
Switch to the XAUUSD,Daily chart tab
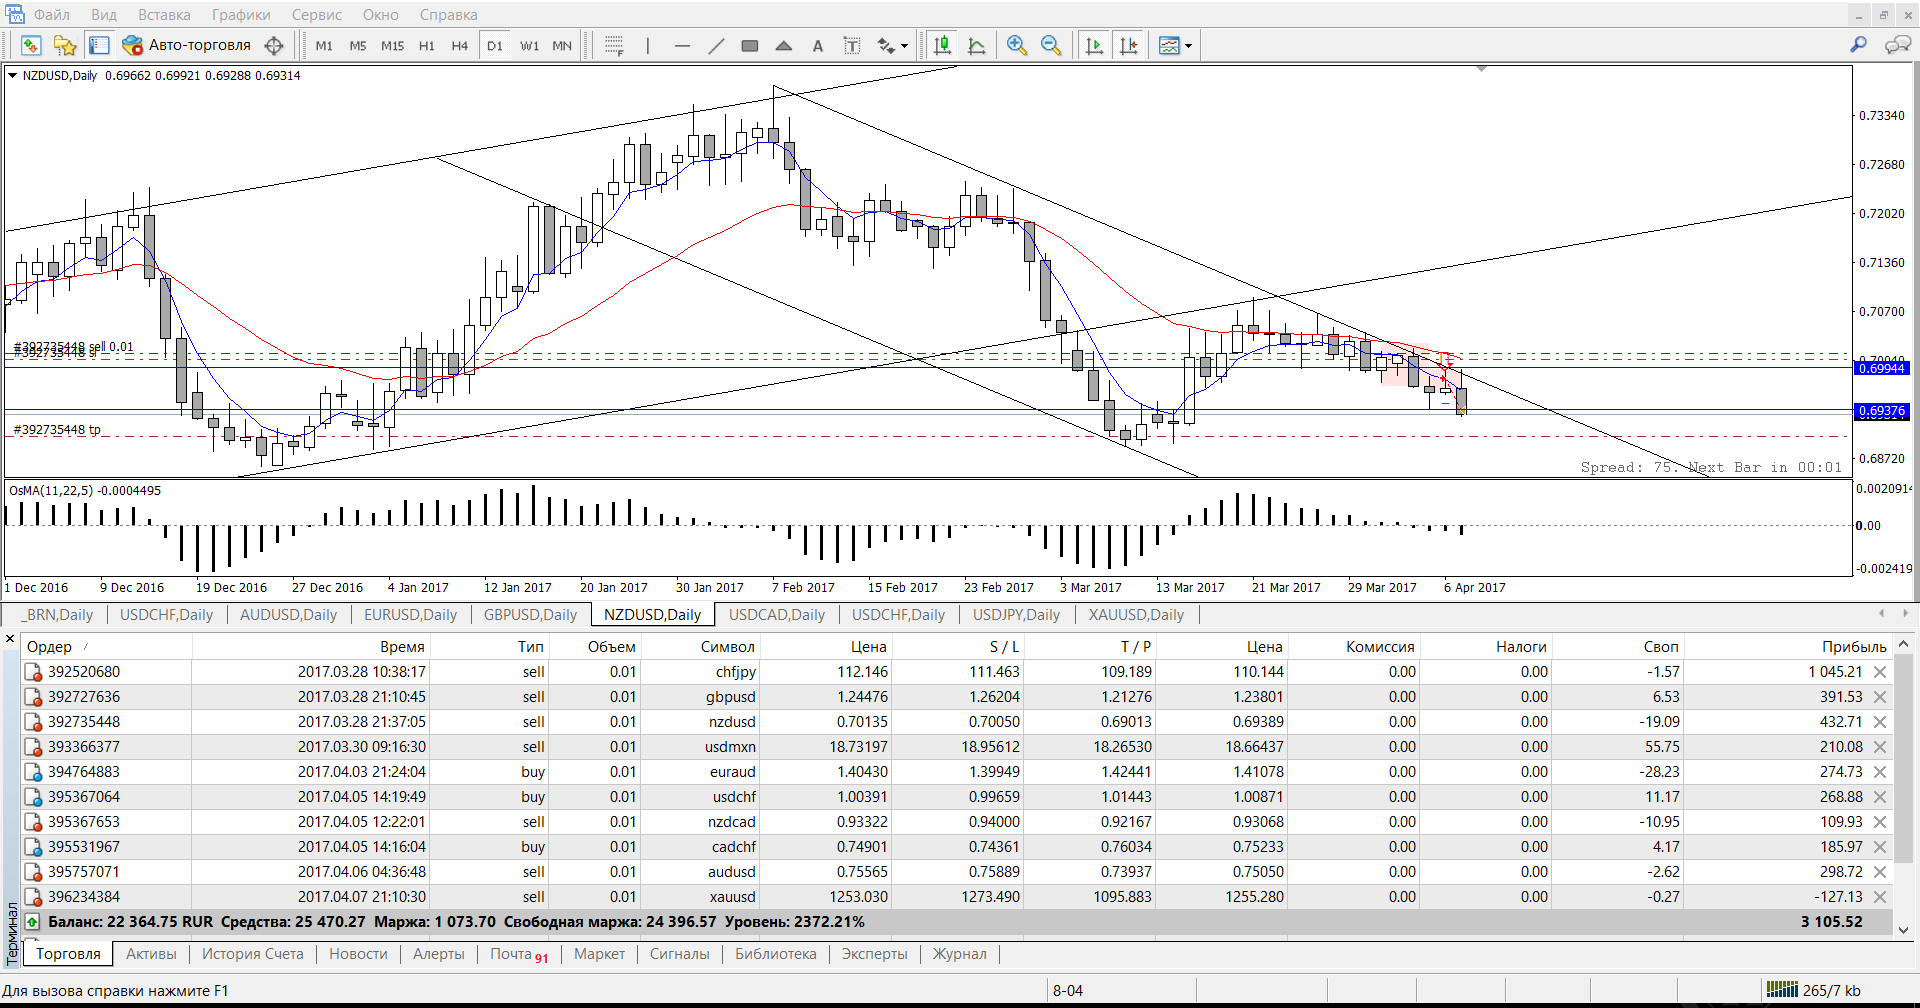pos(1136,614)
